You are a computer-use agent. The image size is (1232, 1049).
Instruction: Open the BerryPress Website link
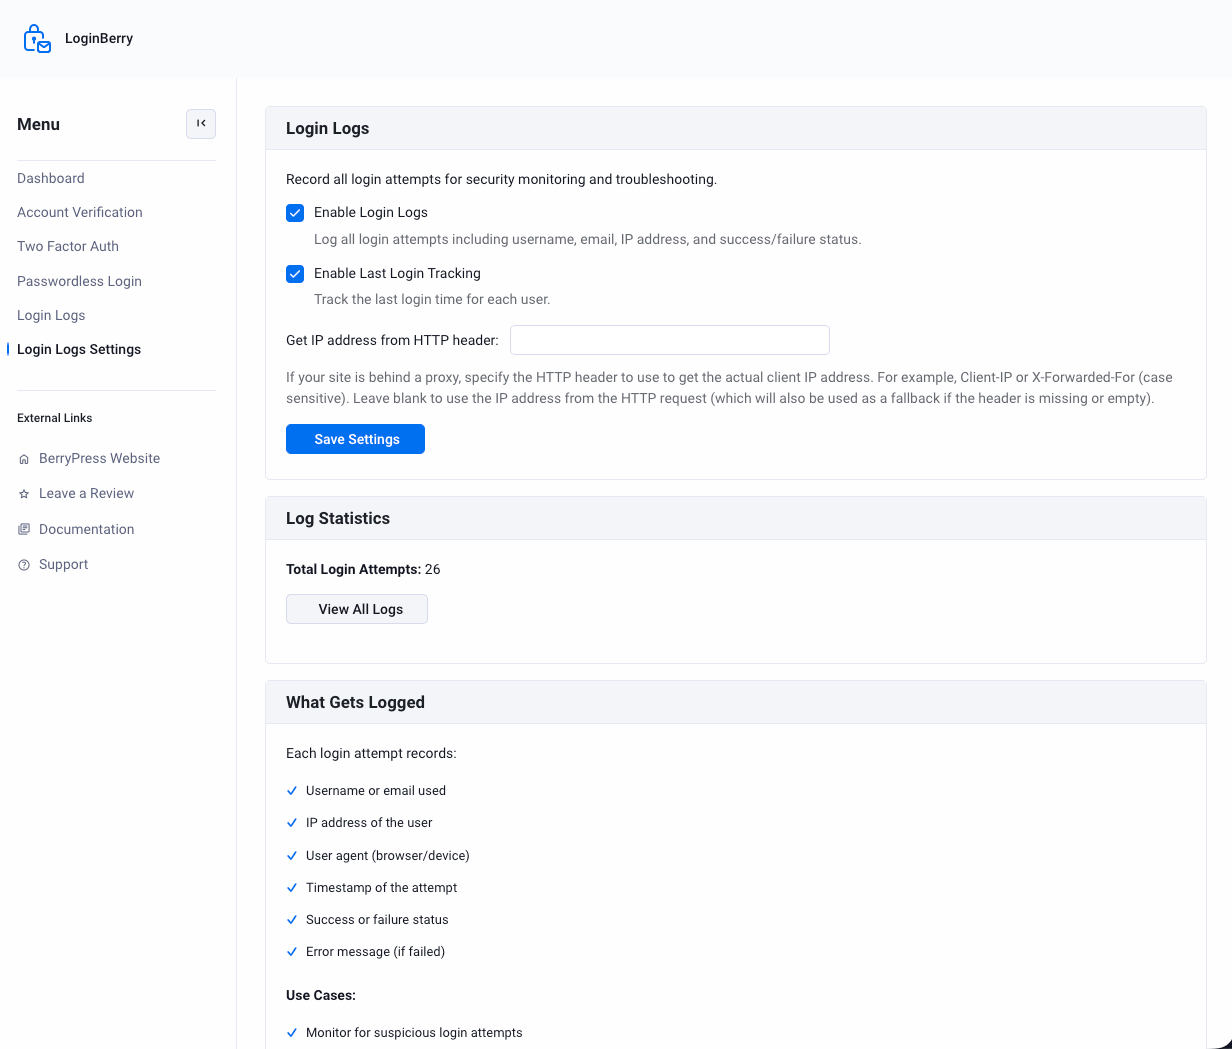pyautogui.click(x=100, y=458)
